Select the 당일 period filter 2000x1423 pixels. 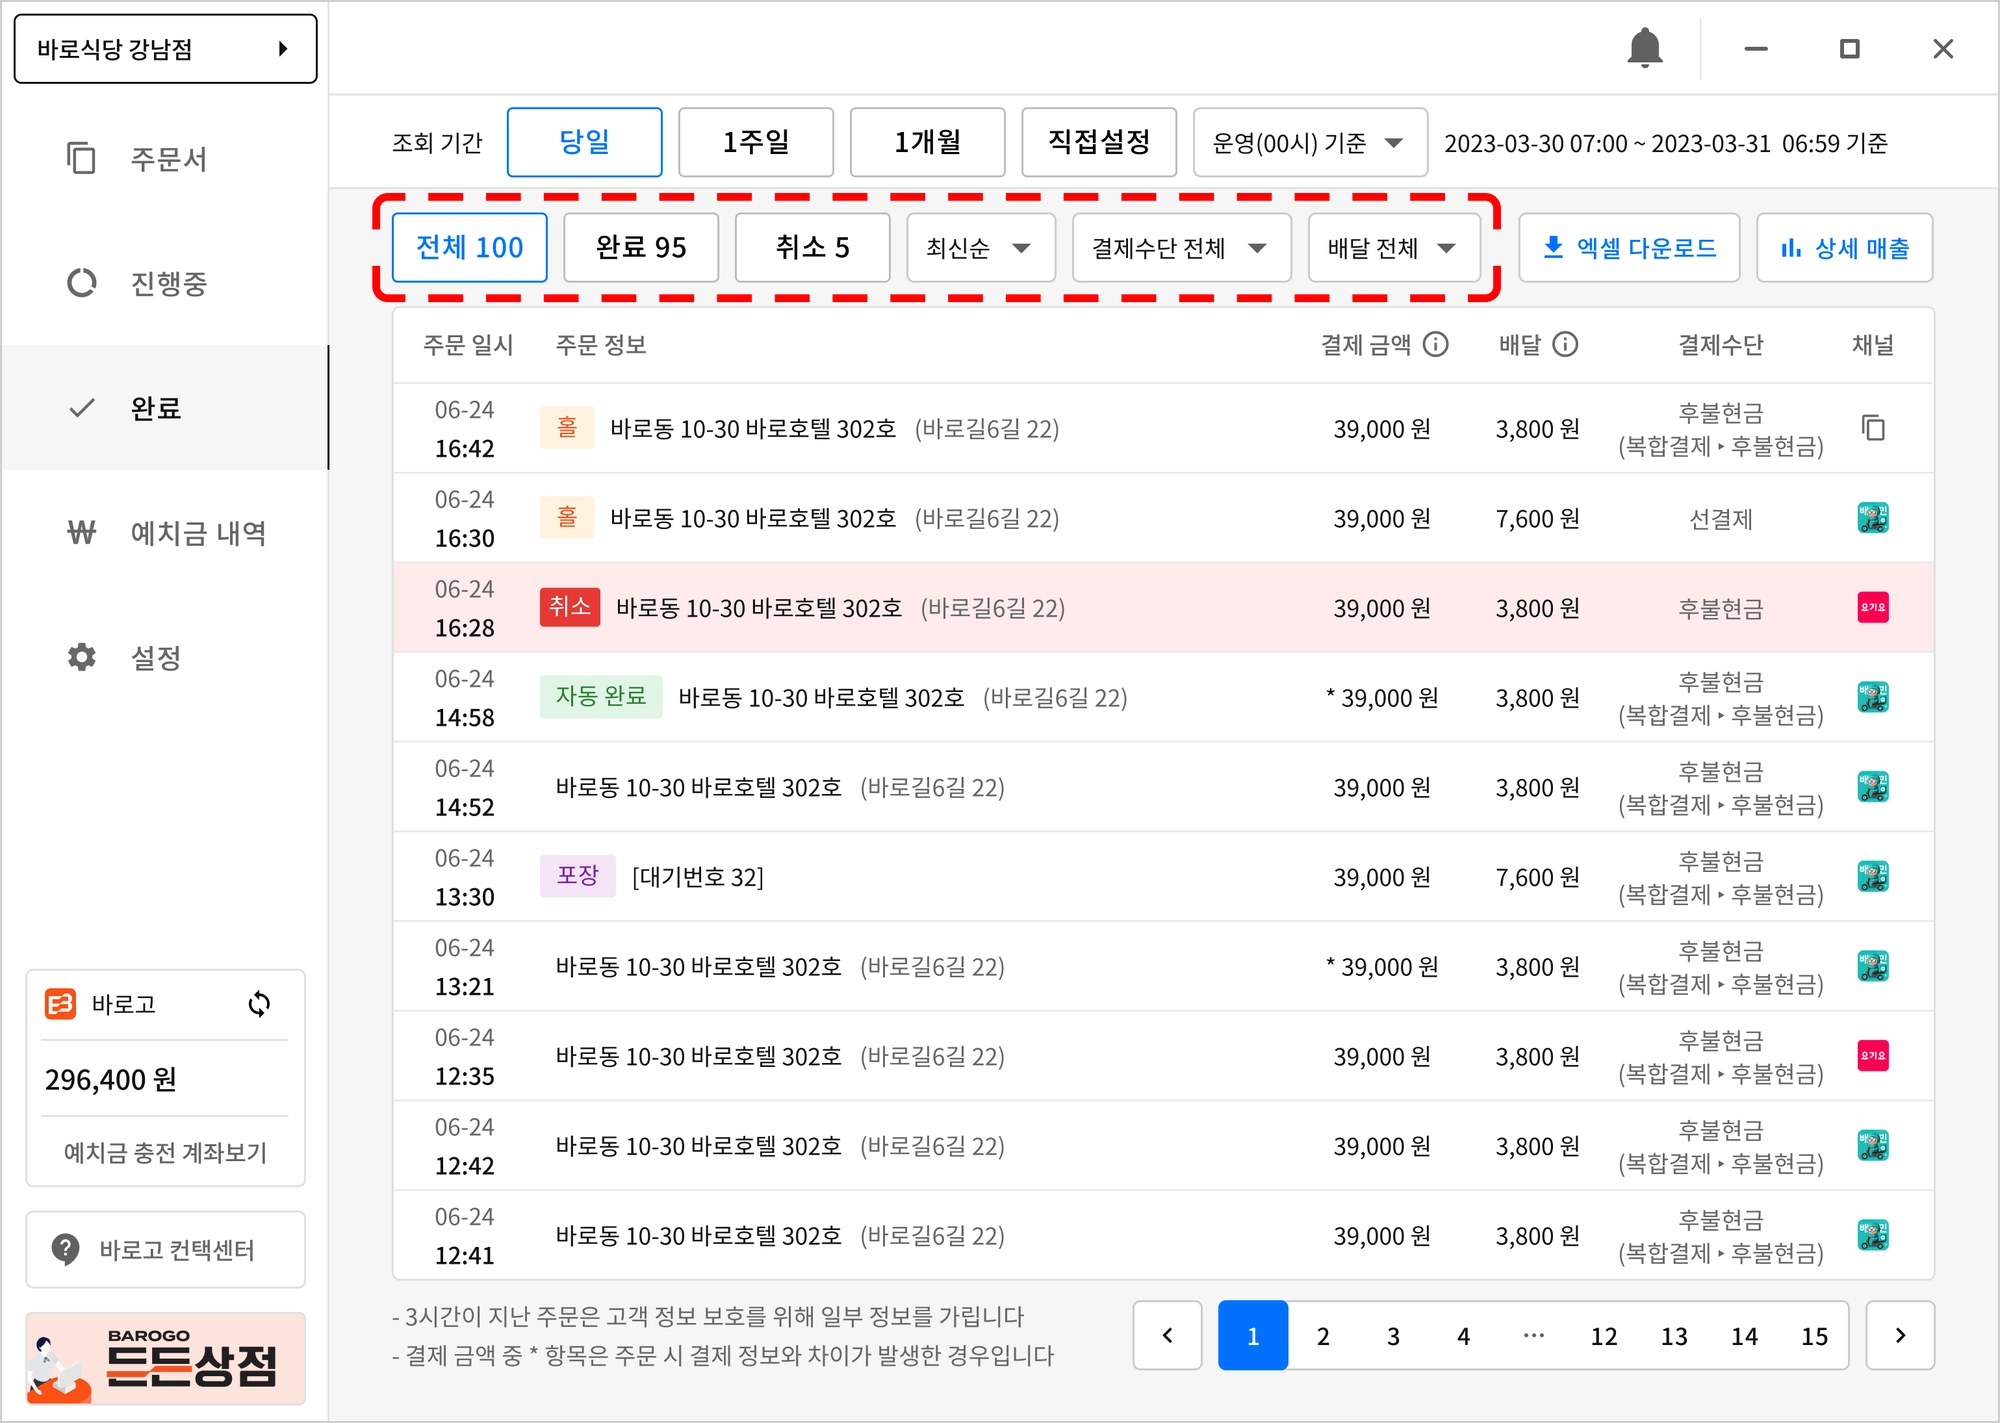tap(584, 142)
